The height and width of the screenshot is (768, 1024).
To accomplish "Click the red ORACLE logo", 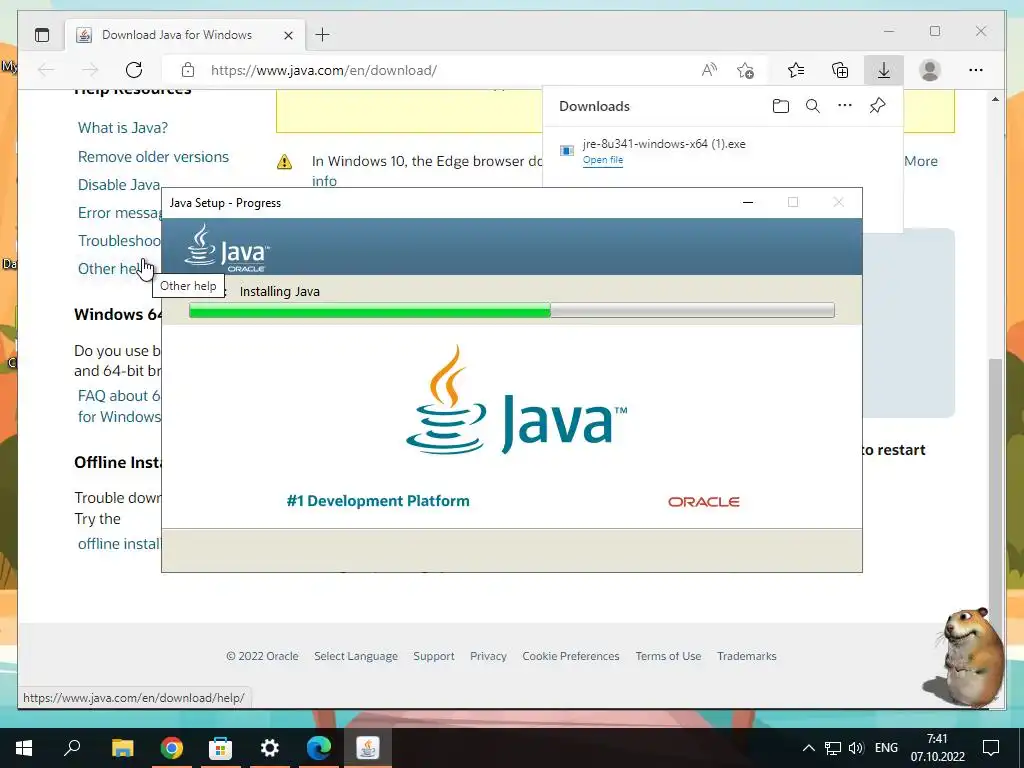I will [704, 502].
